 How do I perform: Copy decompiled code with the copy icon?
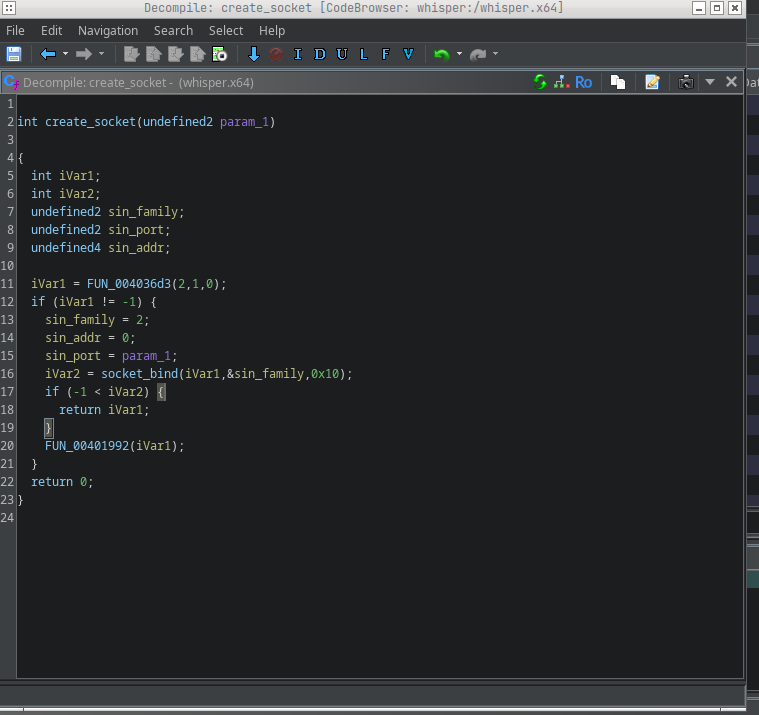tap(618, 82)
